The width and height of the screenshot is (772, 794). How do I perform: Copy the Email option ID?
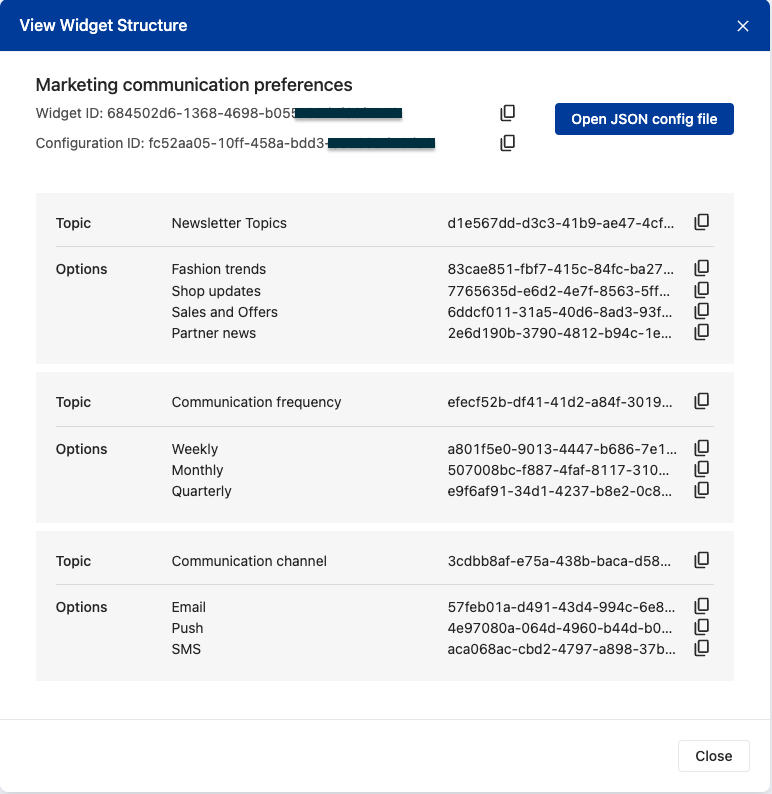[702, 606]
